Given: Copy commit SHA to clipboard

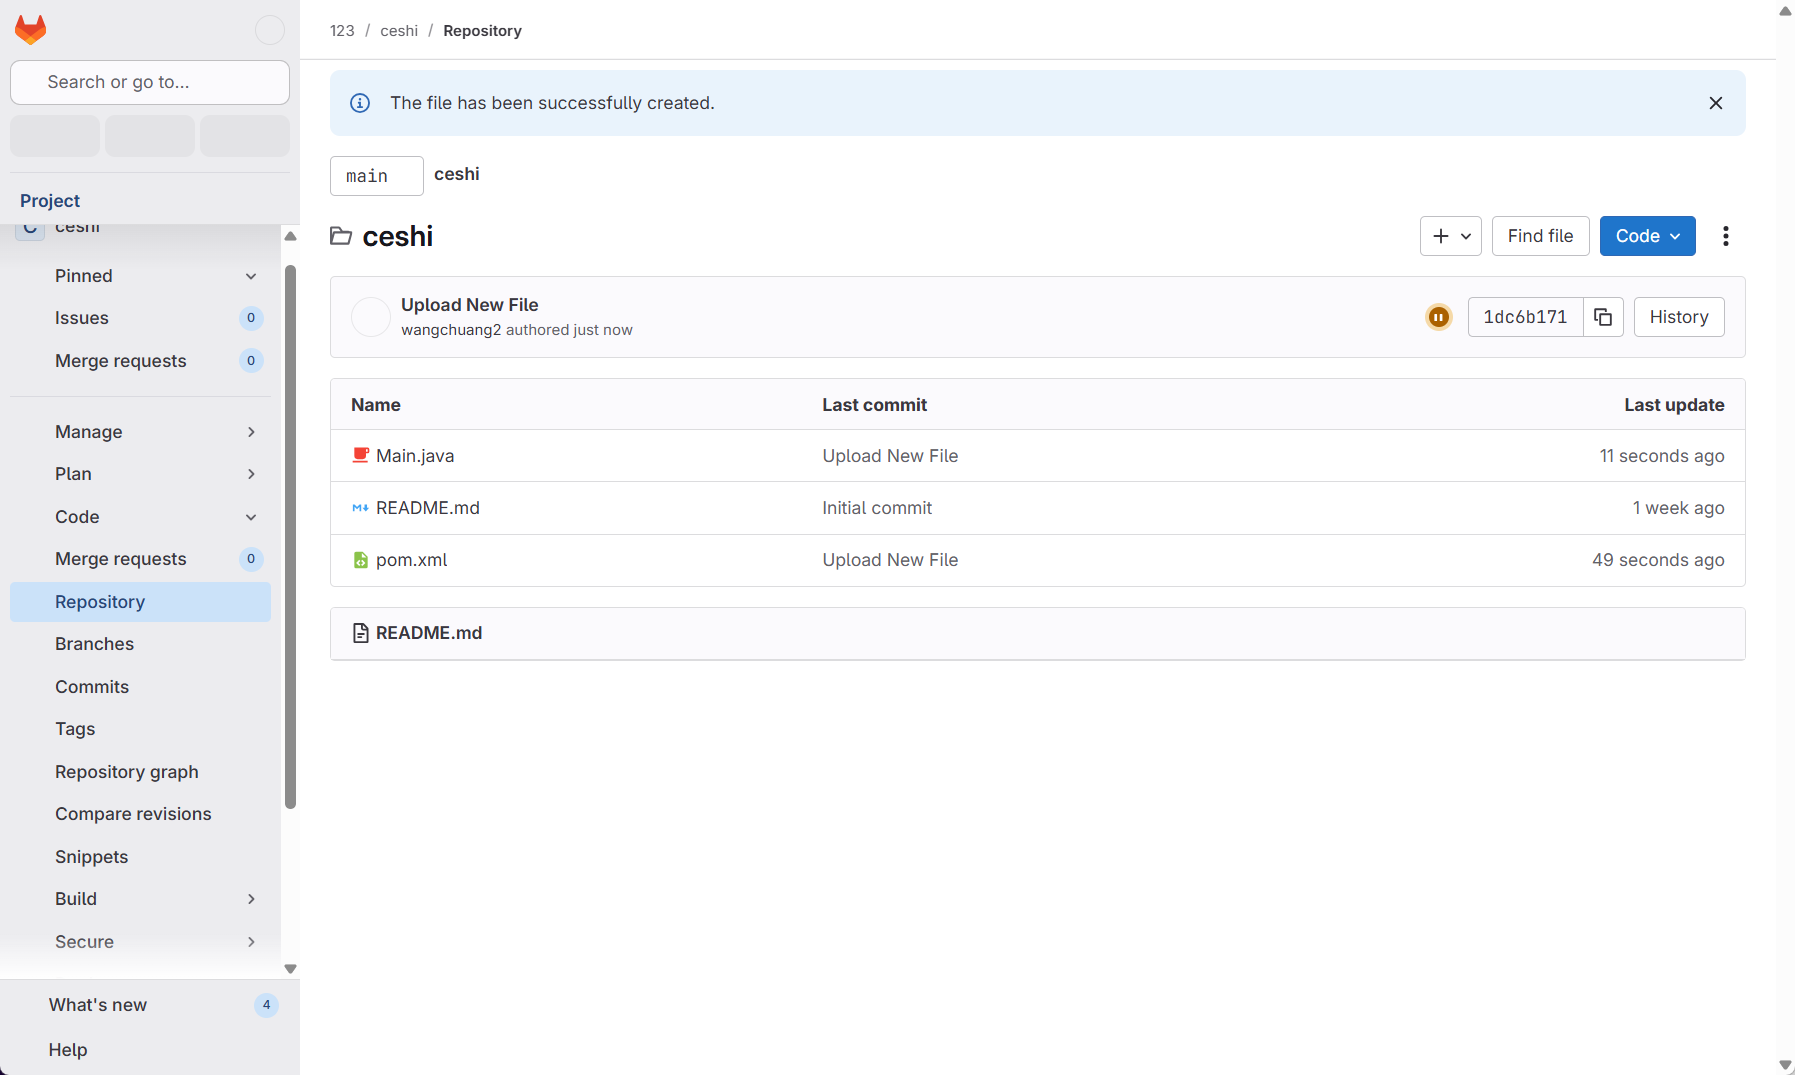Looking at the screenshot, I should 1603,317.
